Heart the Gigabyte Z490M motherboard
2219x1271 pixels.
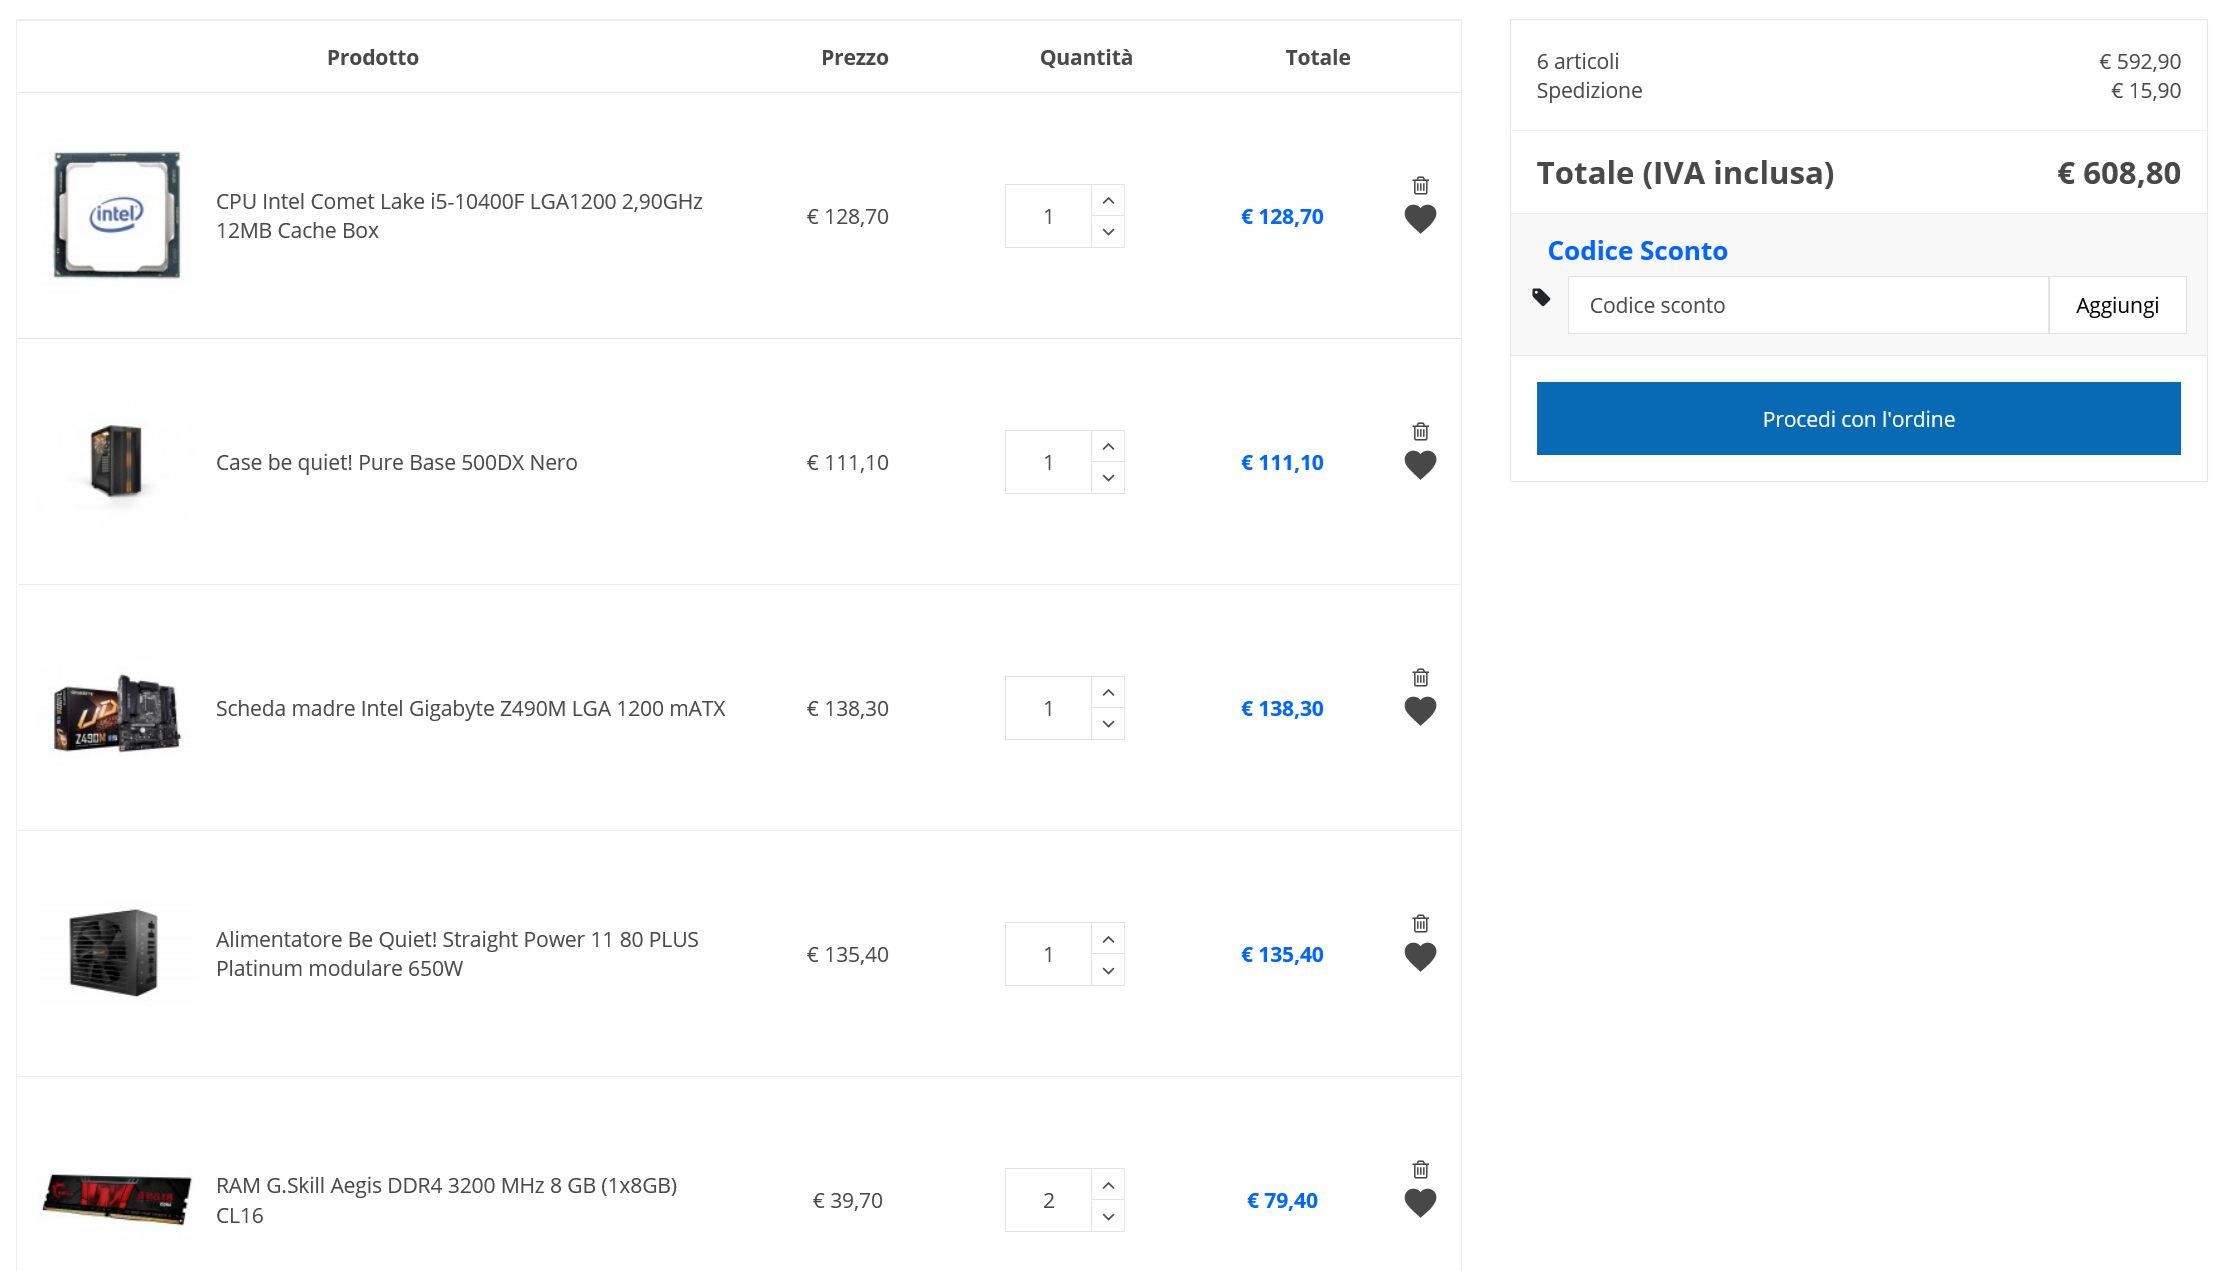(x=1420, y=710)
